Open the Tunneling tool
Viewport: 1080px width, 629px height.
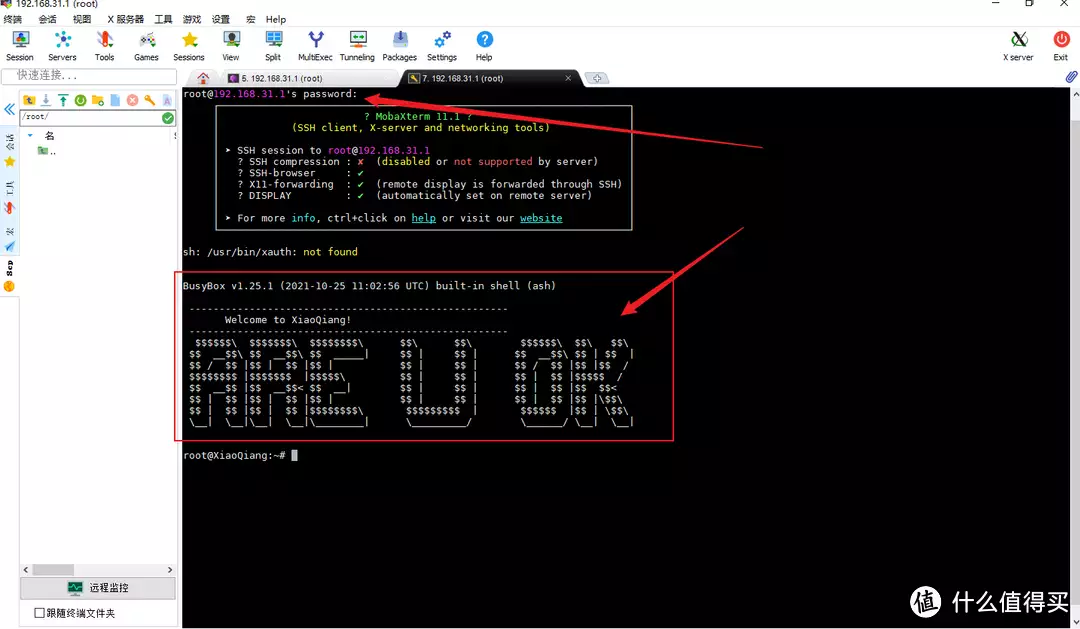click(x=357, y=45)
